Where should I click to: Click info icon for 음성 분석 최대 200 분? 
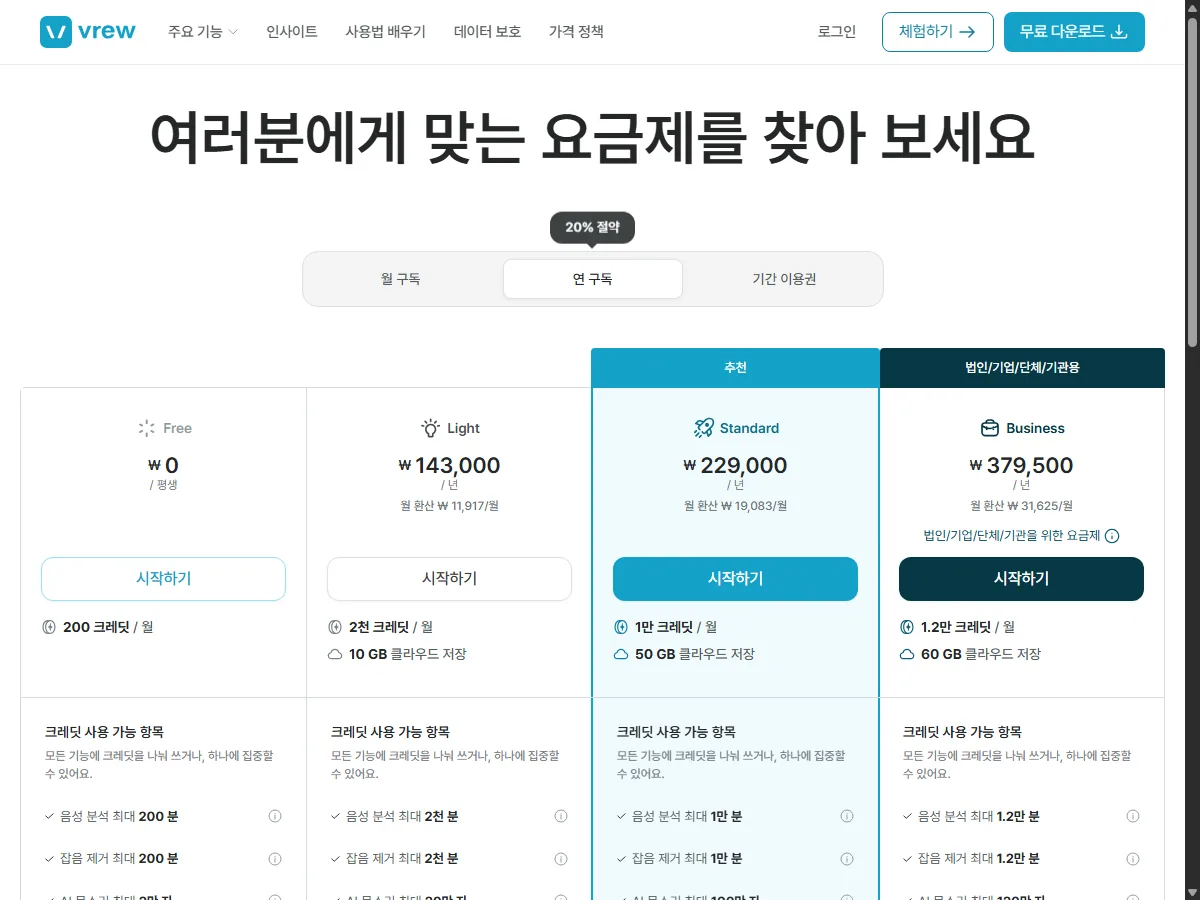[275, 816]
